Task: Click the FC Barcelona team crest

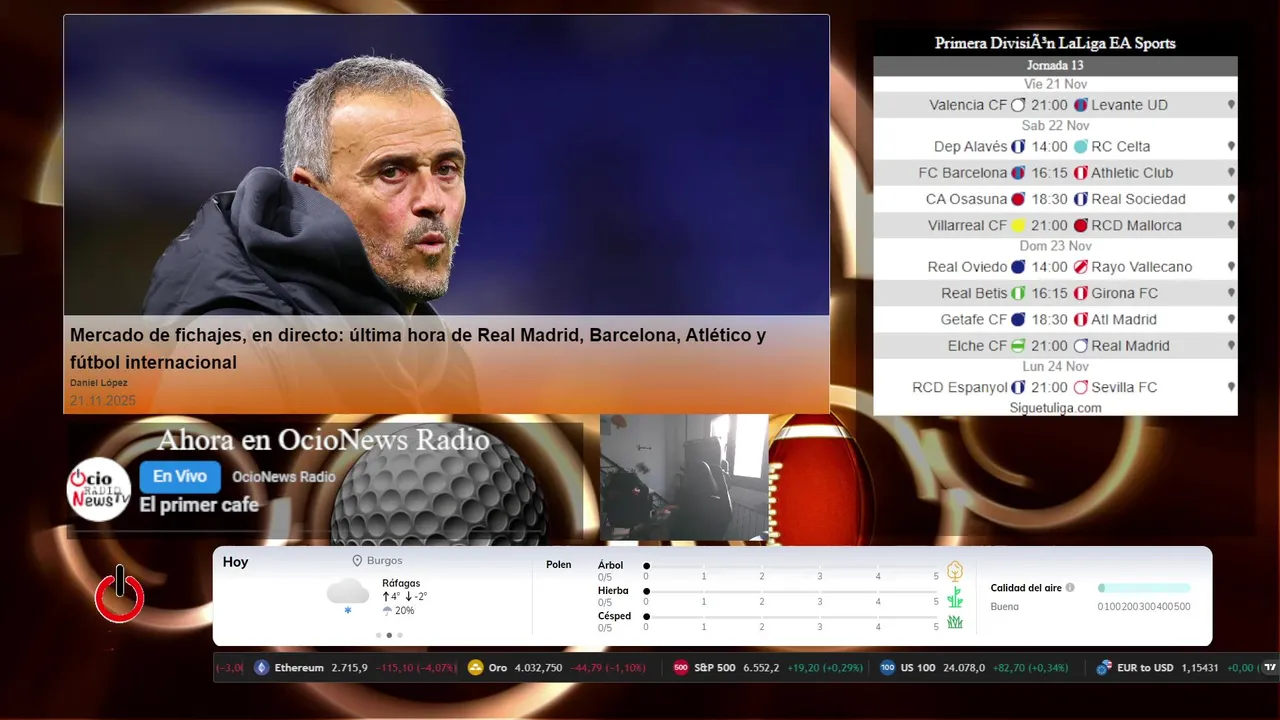Action: pos(1018,173)
